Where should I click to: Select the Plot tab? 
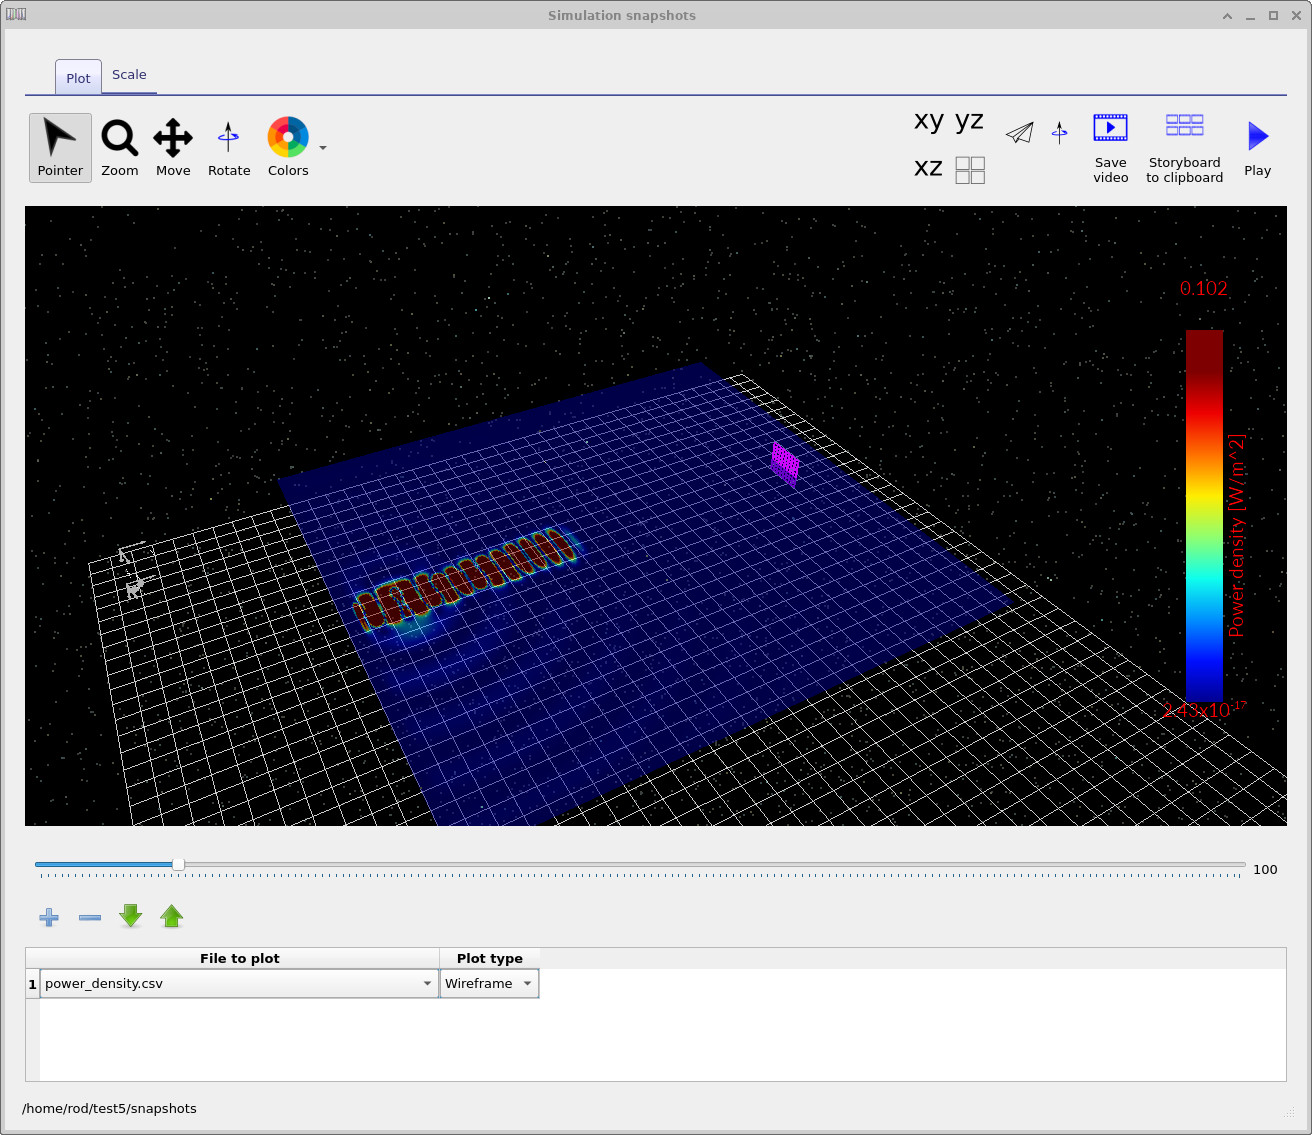pos(77,77)
